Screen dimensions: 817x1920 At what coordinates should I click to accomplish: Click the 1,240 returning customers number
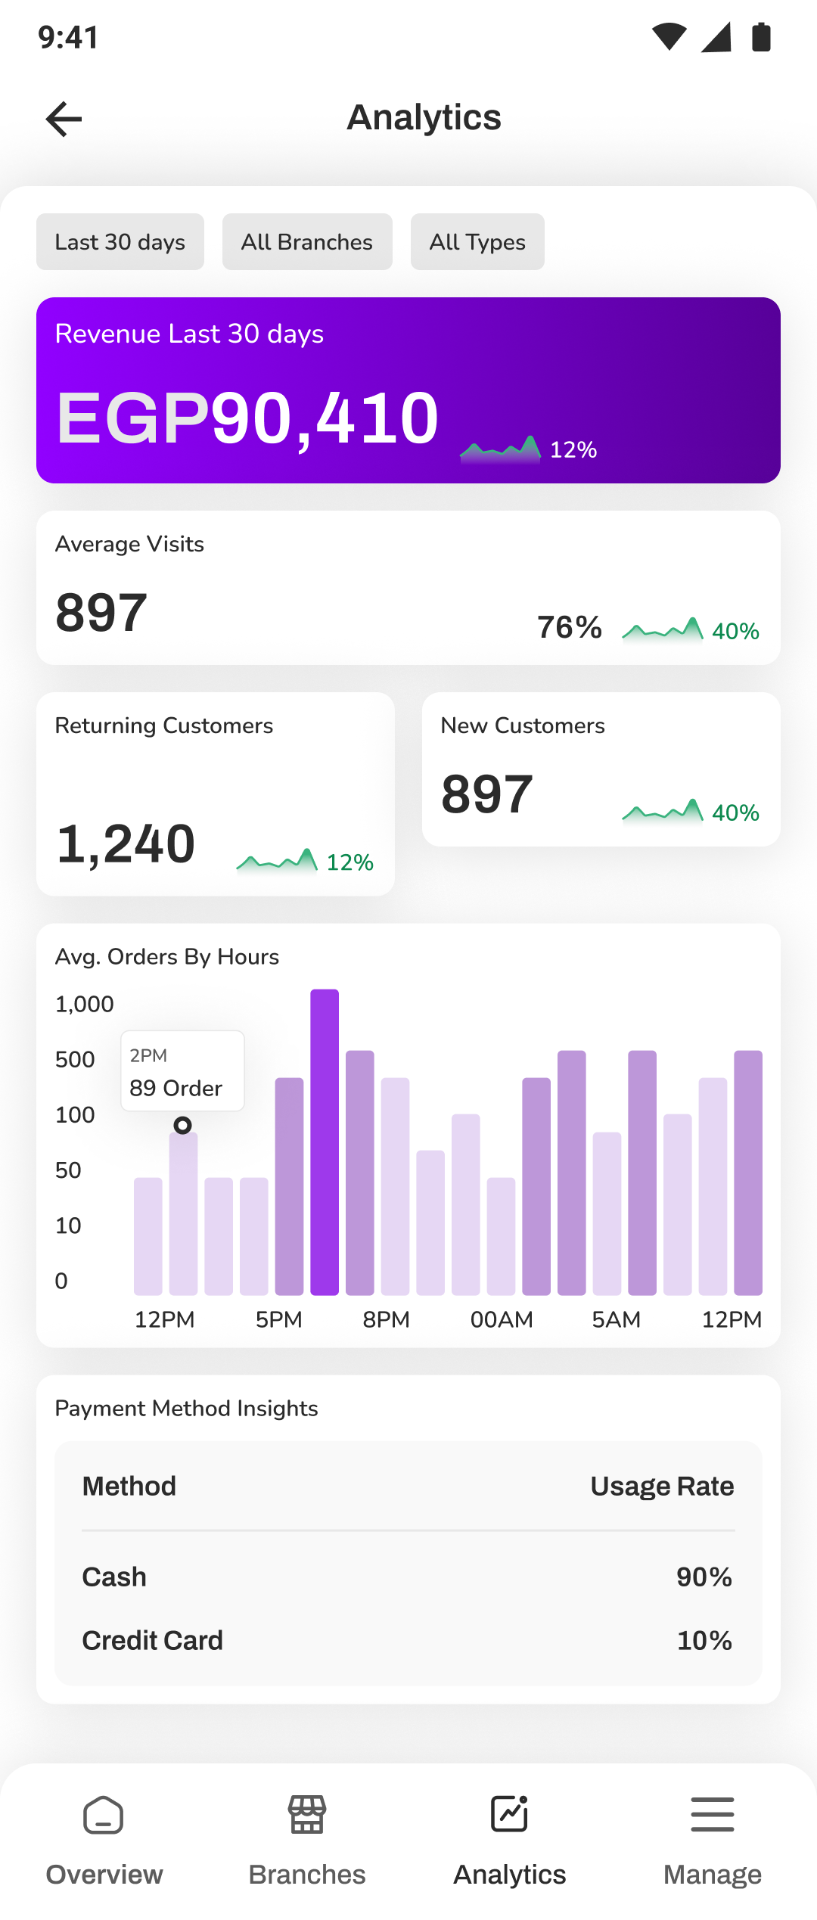[126, 844]
